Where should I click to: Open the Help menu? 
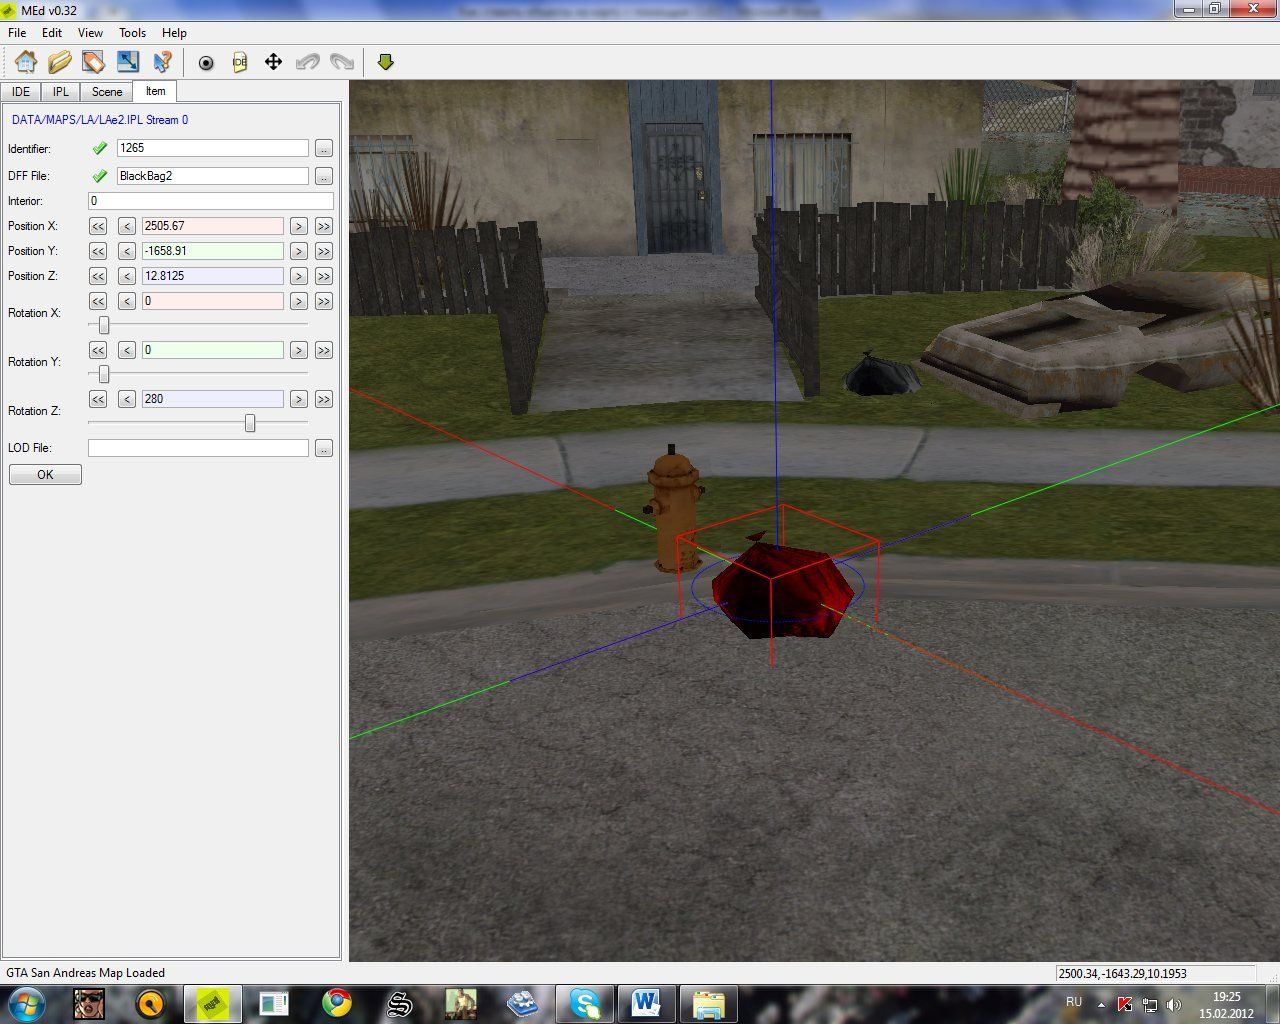(174, 33)
